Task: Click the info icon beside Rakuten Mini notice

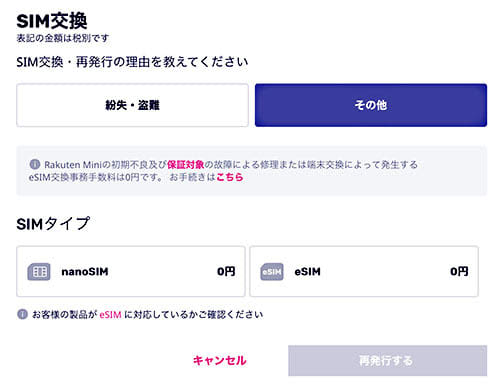Action: pyautogui.click(x=35, y=164)
